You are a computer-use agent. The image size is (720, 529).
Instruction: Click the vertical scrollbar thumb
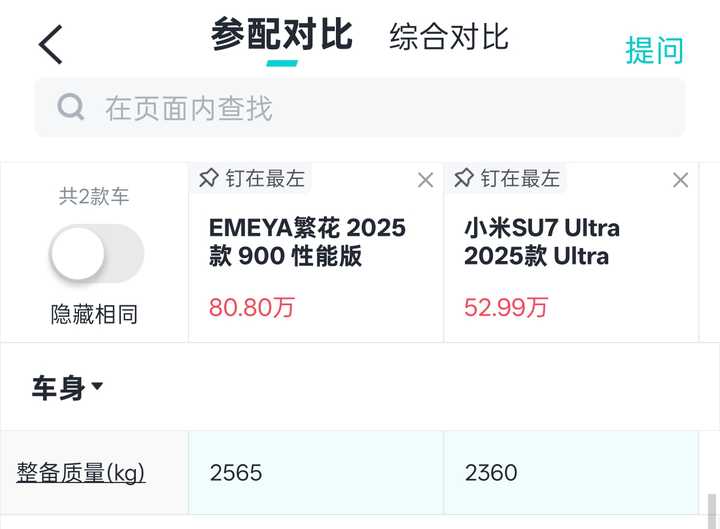point(711,511)
